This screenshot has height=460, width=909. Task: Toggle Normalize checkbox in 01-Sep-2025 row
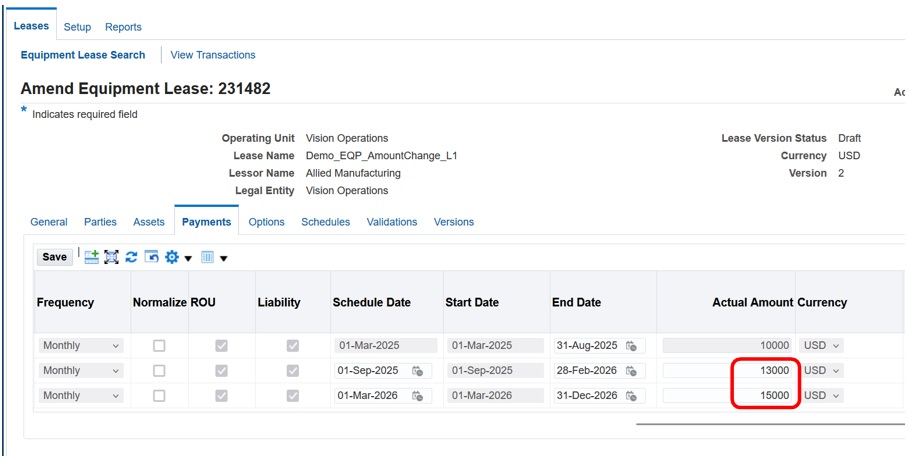click(x=159, y=371)
